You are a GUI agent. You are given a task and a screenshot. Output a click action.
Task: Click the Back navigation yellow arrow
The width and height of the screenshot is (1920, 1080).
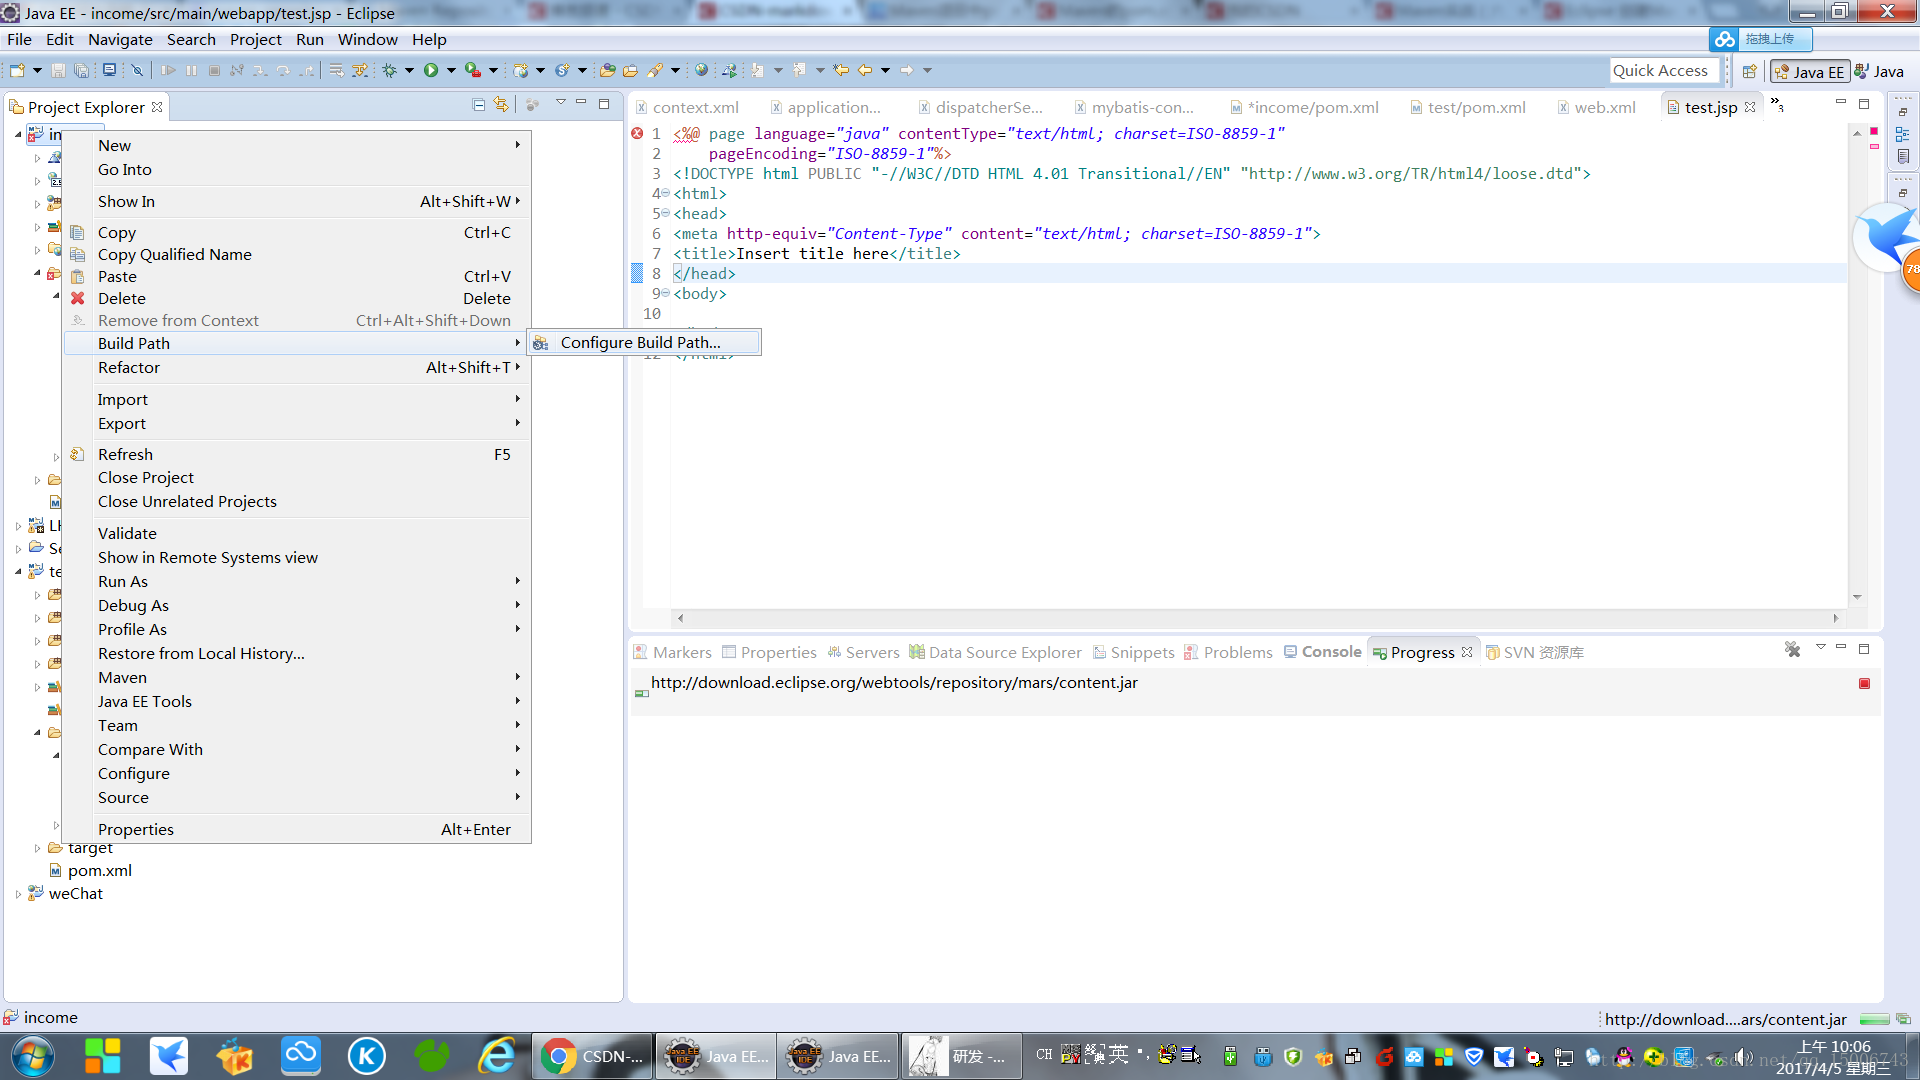coord(865,70)
